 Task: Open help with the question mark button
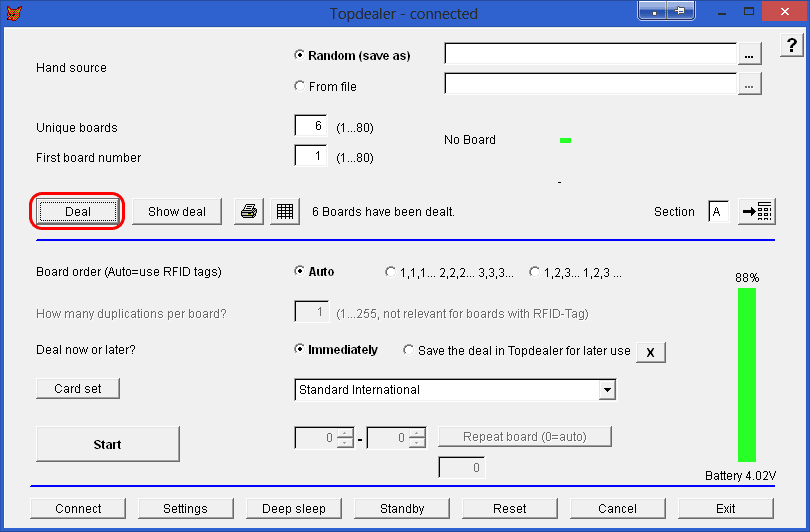click(x=791, y=45)
